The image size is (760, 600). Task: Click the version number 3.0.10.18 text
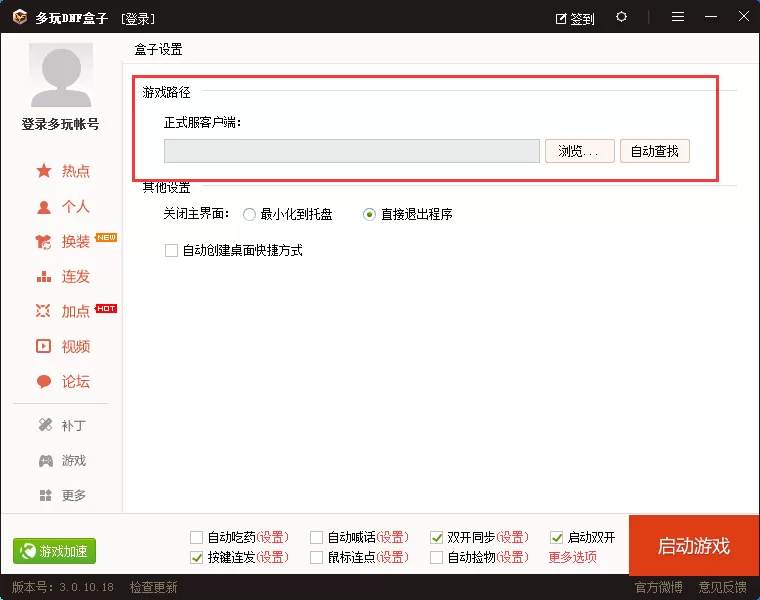pos(86,587)
